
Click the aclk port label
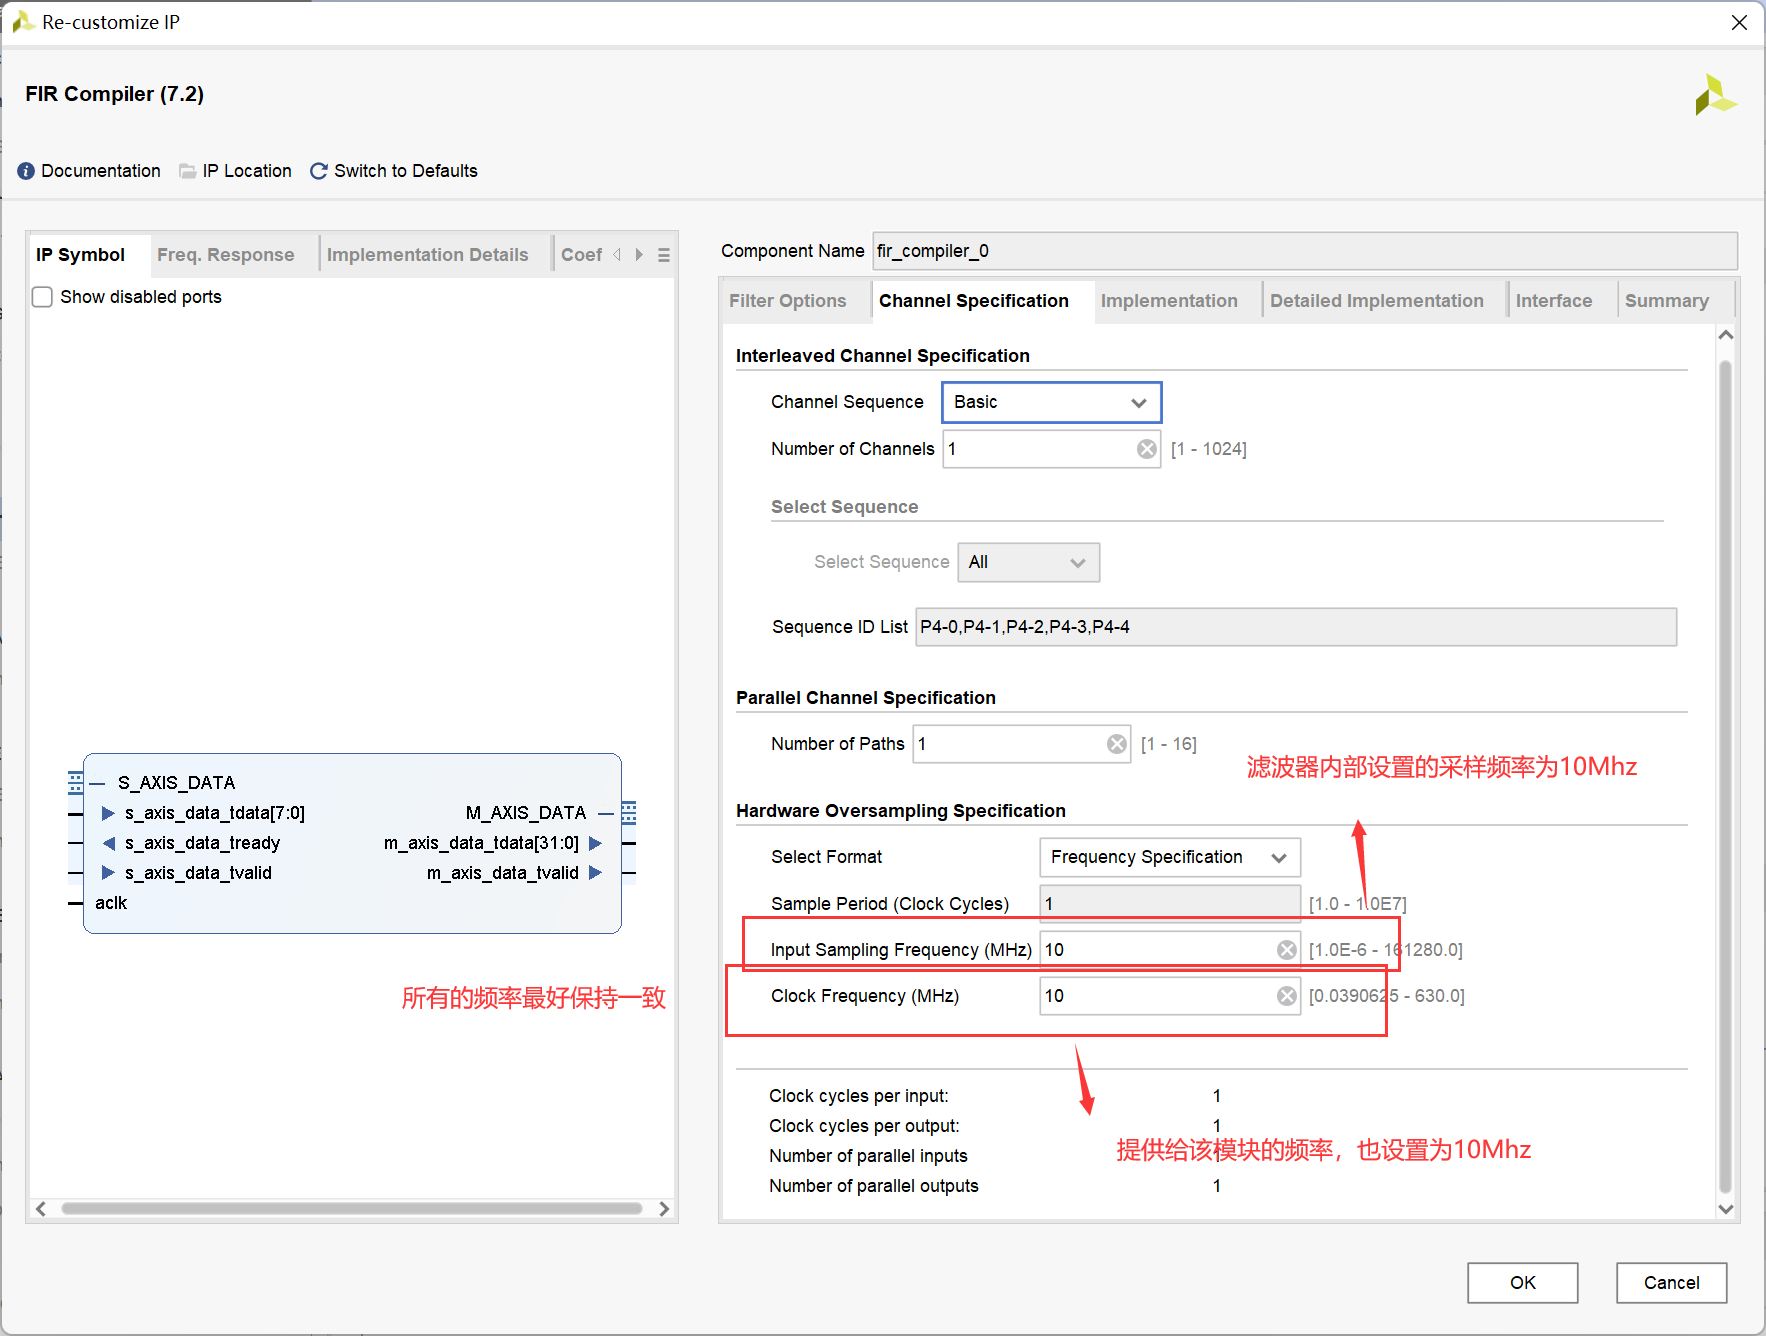click(111, 903)
